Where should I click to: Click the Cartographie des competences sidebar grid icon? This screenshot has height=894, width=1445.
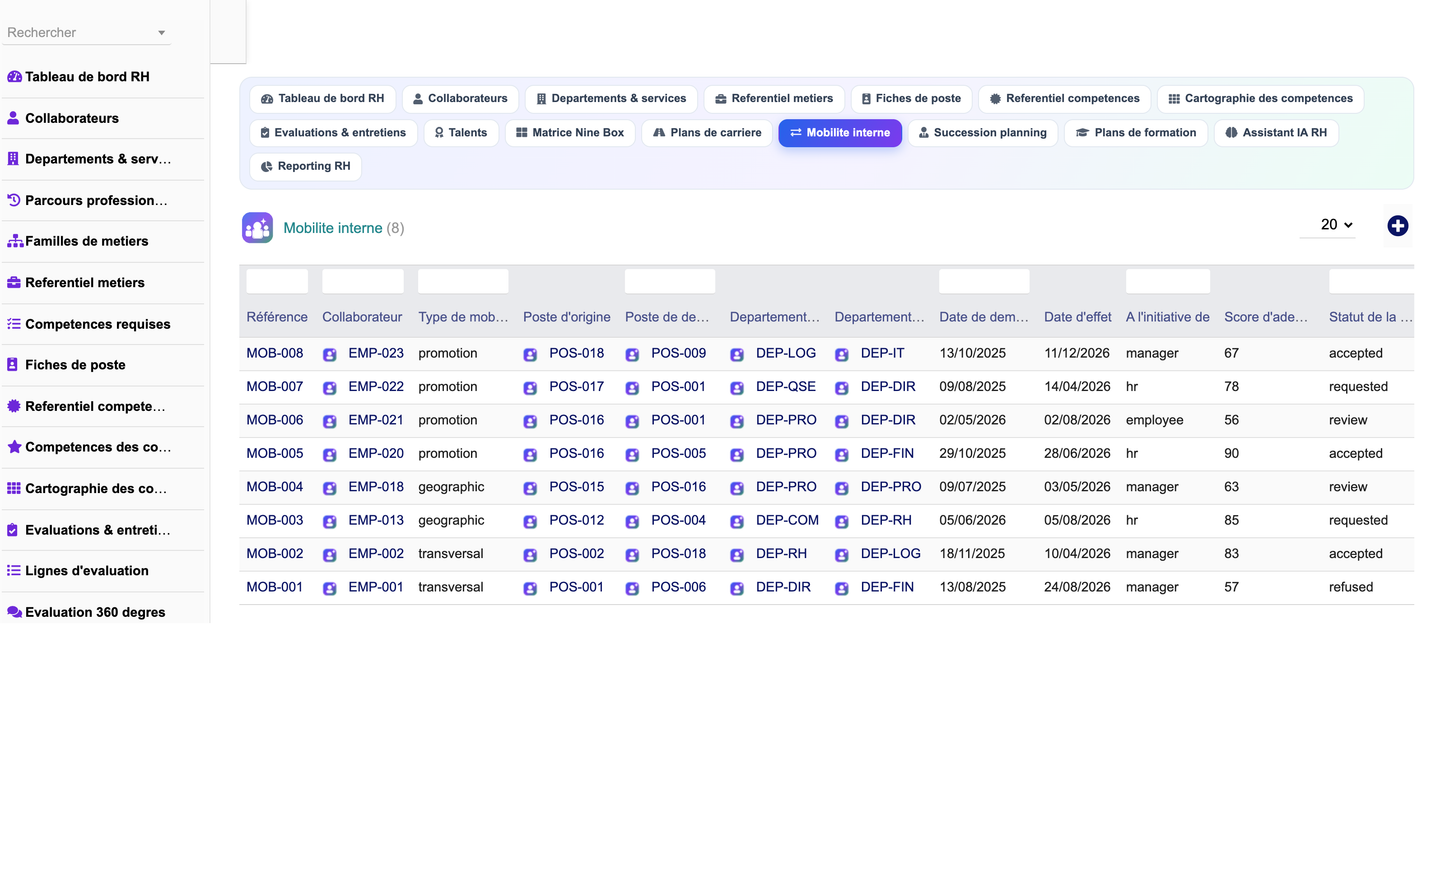(14, 489)
